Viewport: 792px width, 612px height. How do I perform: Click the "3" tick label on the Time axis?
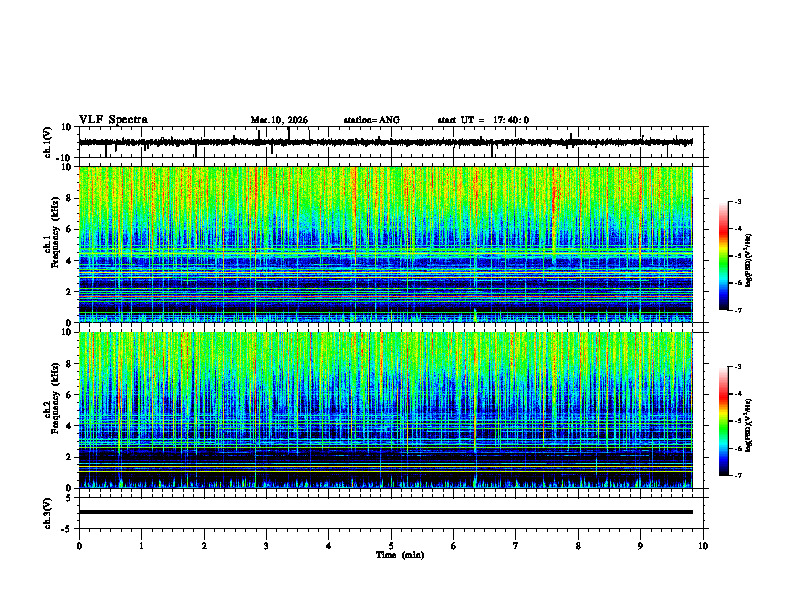pos(266,546)
